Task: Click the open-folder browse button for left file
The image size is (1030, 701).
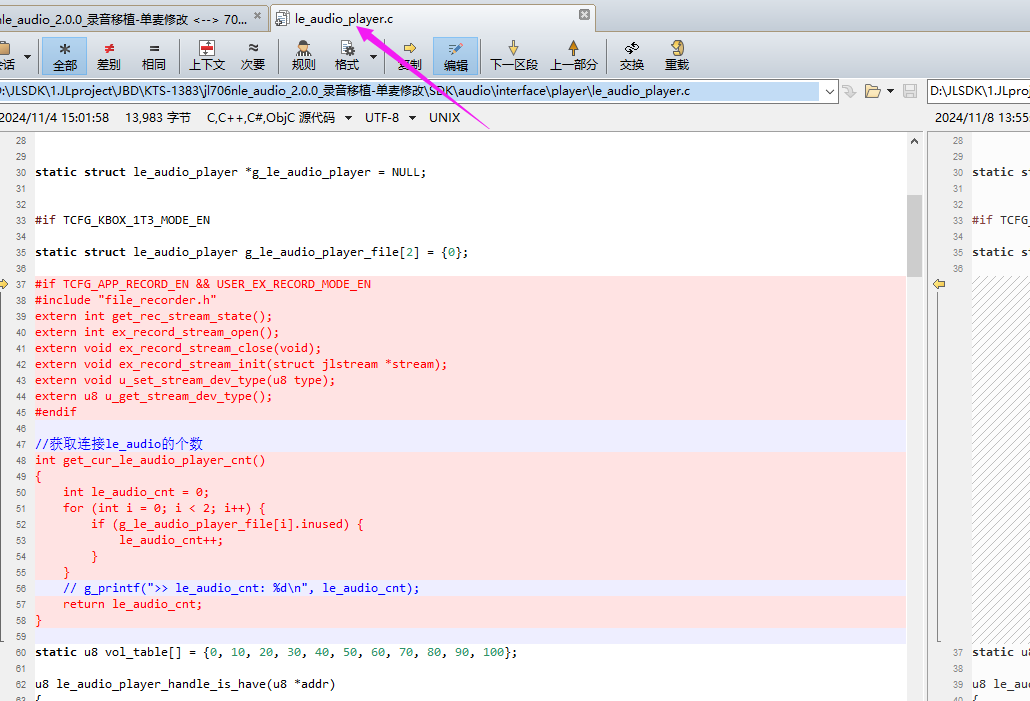Action: pos(873,91)
